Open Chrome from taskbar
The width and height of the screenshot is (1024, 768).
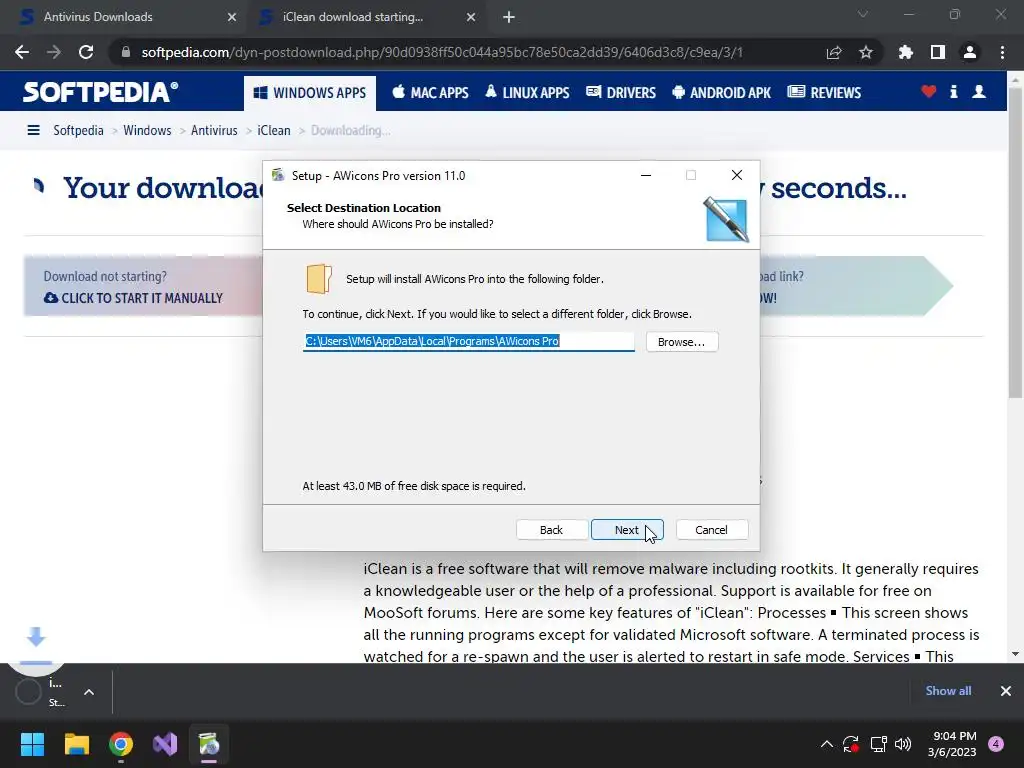coord(121,744)
